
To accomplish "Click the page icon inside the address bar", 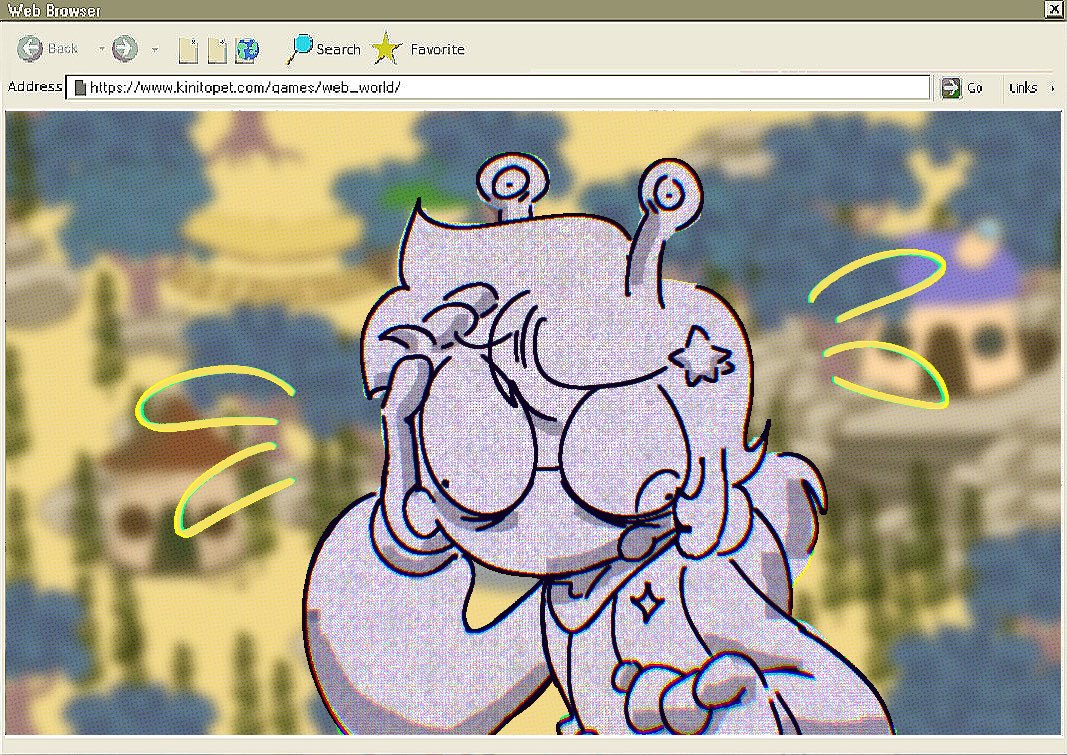I will (x=80, y=88).
